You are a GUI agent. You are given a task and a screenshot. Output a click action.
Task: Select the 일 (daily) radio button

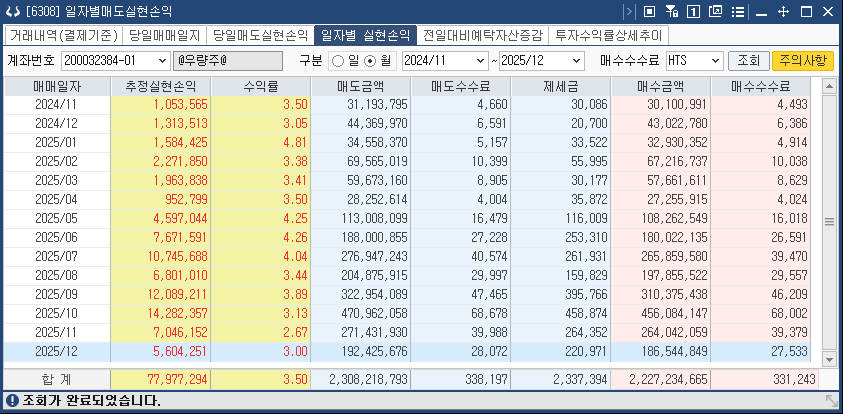[337, 60]
